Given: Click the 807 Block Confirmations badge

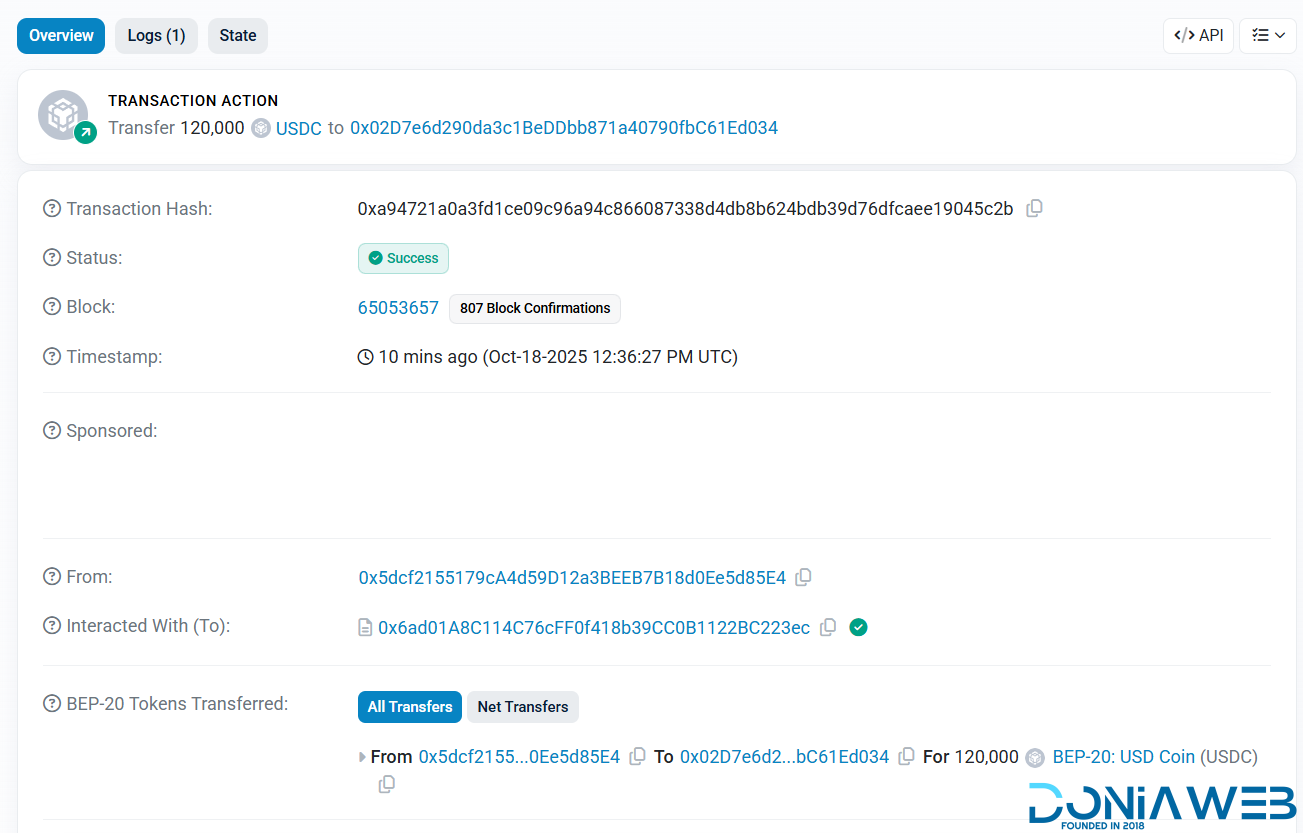Looking at the screenshot, I should point(535,308).
